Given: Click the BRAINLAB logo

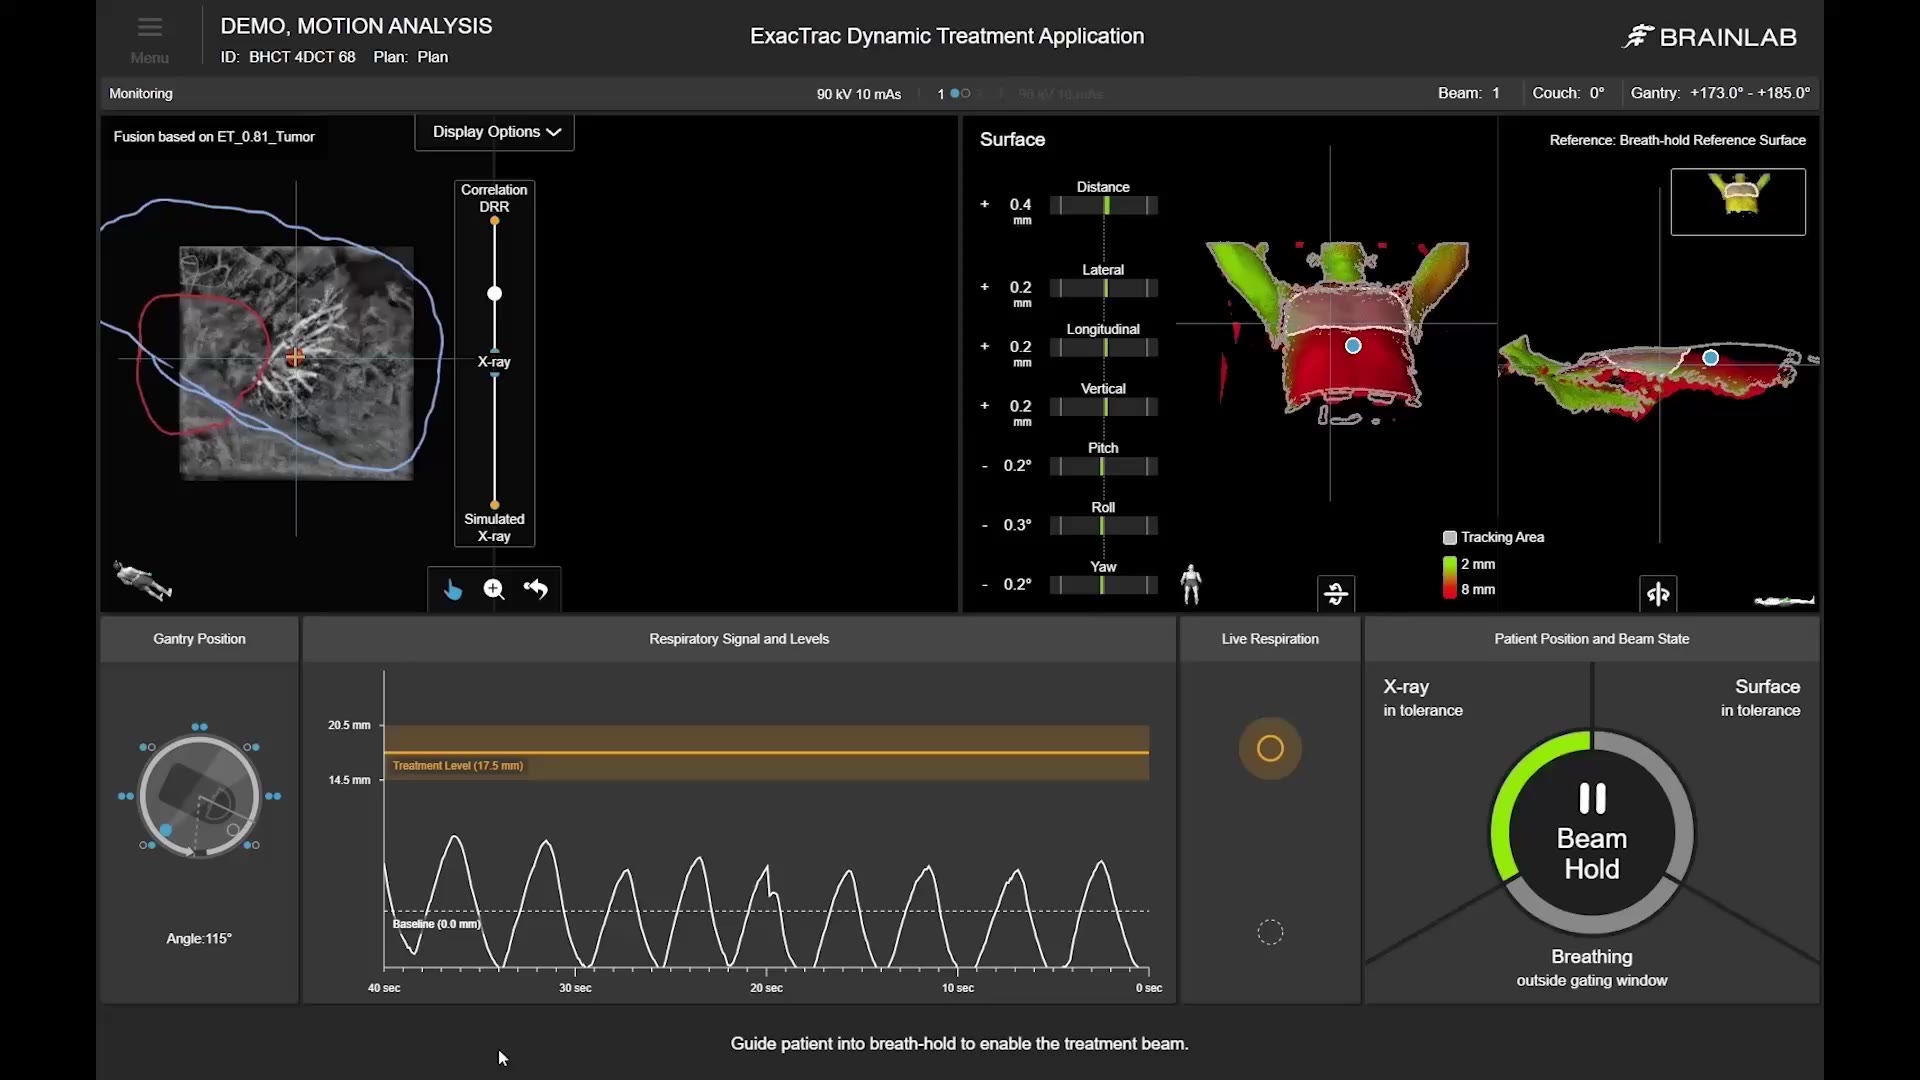Looking at the screenshot, I should (1709, 37).
